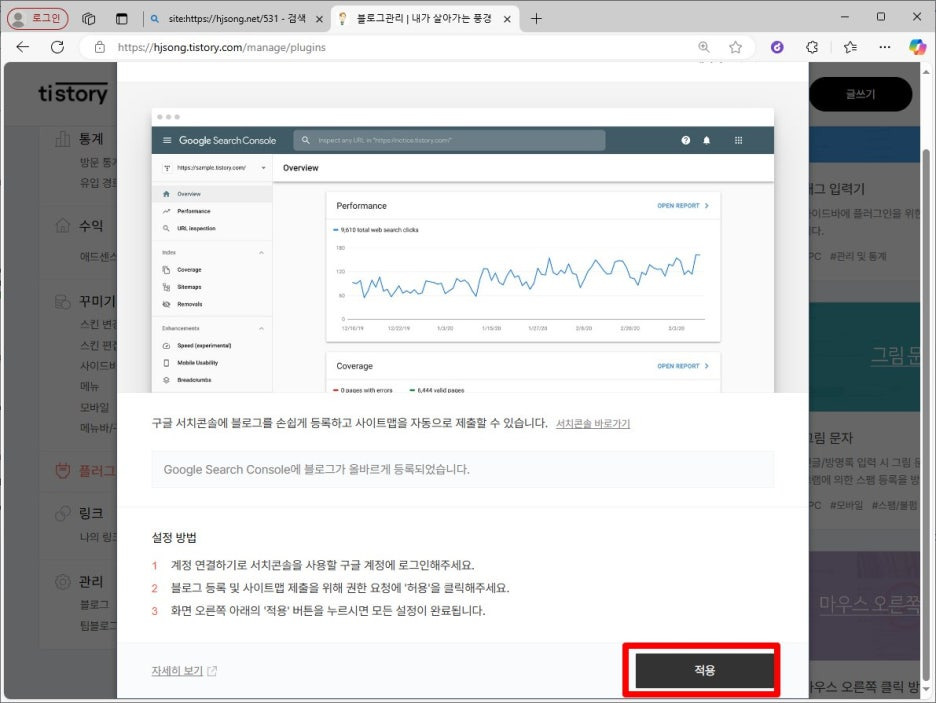Click the 서치콘솔 바로가기 link
The image size is (936, 703).
(593, 424)
